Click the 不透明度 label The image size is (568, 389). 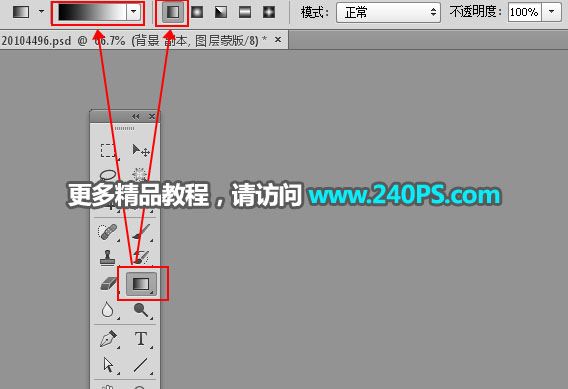476,12
